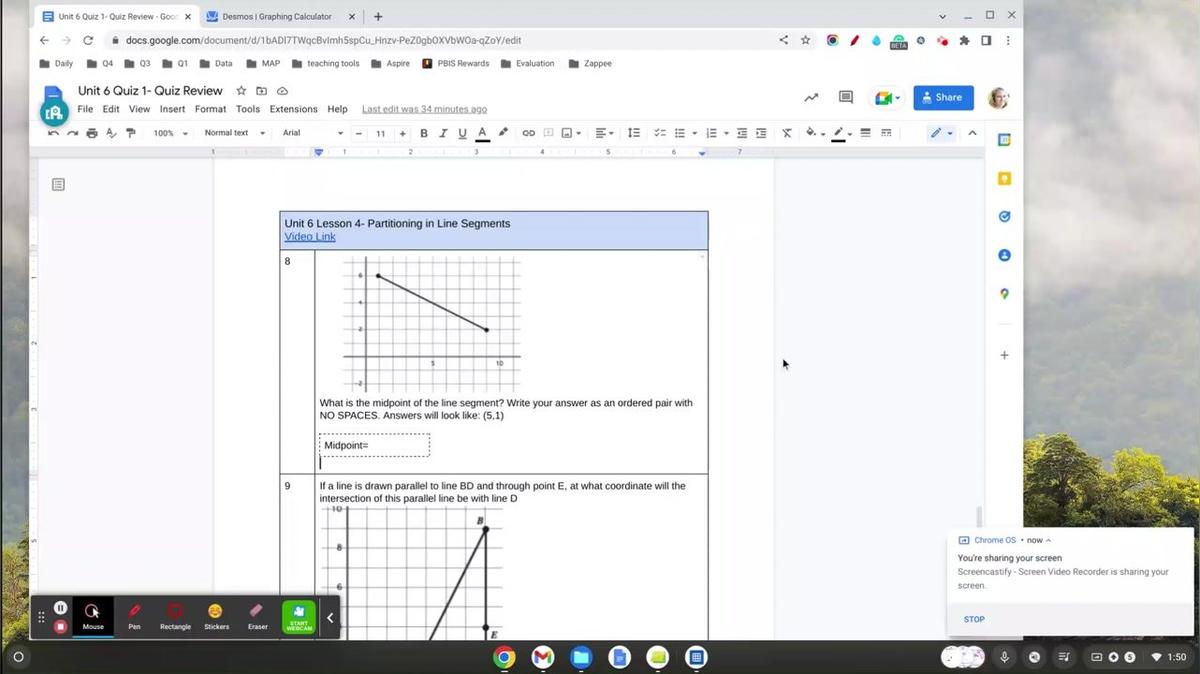Open the table border width options

(x=866, y=133)
